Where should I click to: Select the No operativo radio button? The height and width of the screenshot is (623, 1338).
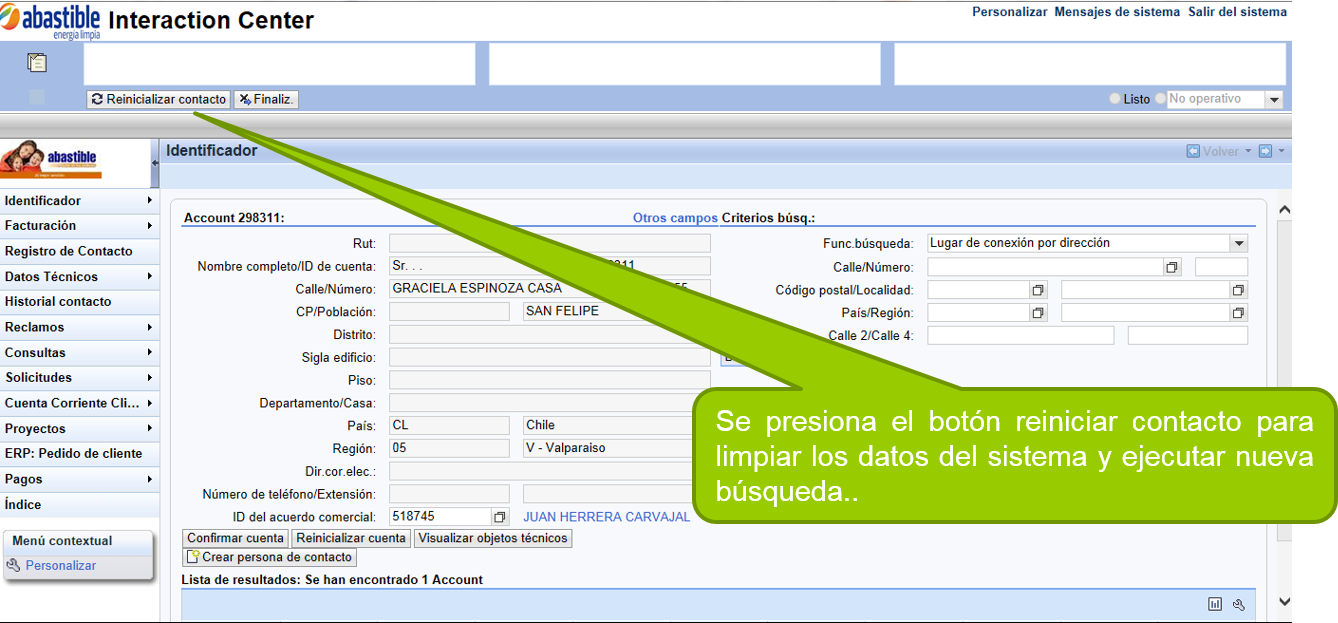pyautogui.click(x=1161, y=99)
